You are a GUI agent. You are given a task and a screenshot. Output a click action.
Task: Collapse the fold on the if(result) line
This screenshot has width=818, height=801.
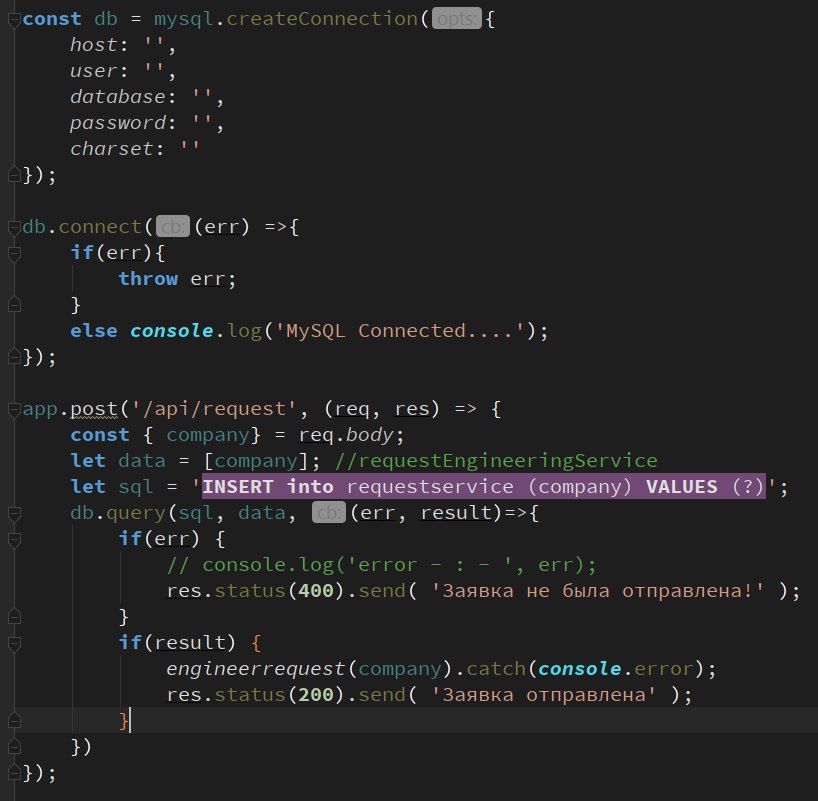tap(14, 644)
